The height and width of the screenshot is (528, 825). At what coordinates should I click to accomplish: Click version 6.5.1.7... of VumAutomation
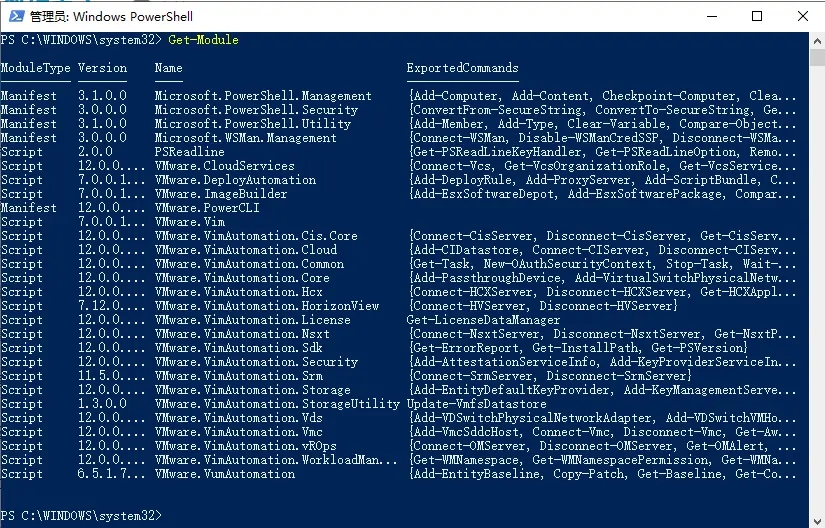112,474
